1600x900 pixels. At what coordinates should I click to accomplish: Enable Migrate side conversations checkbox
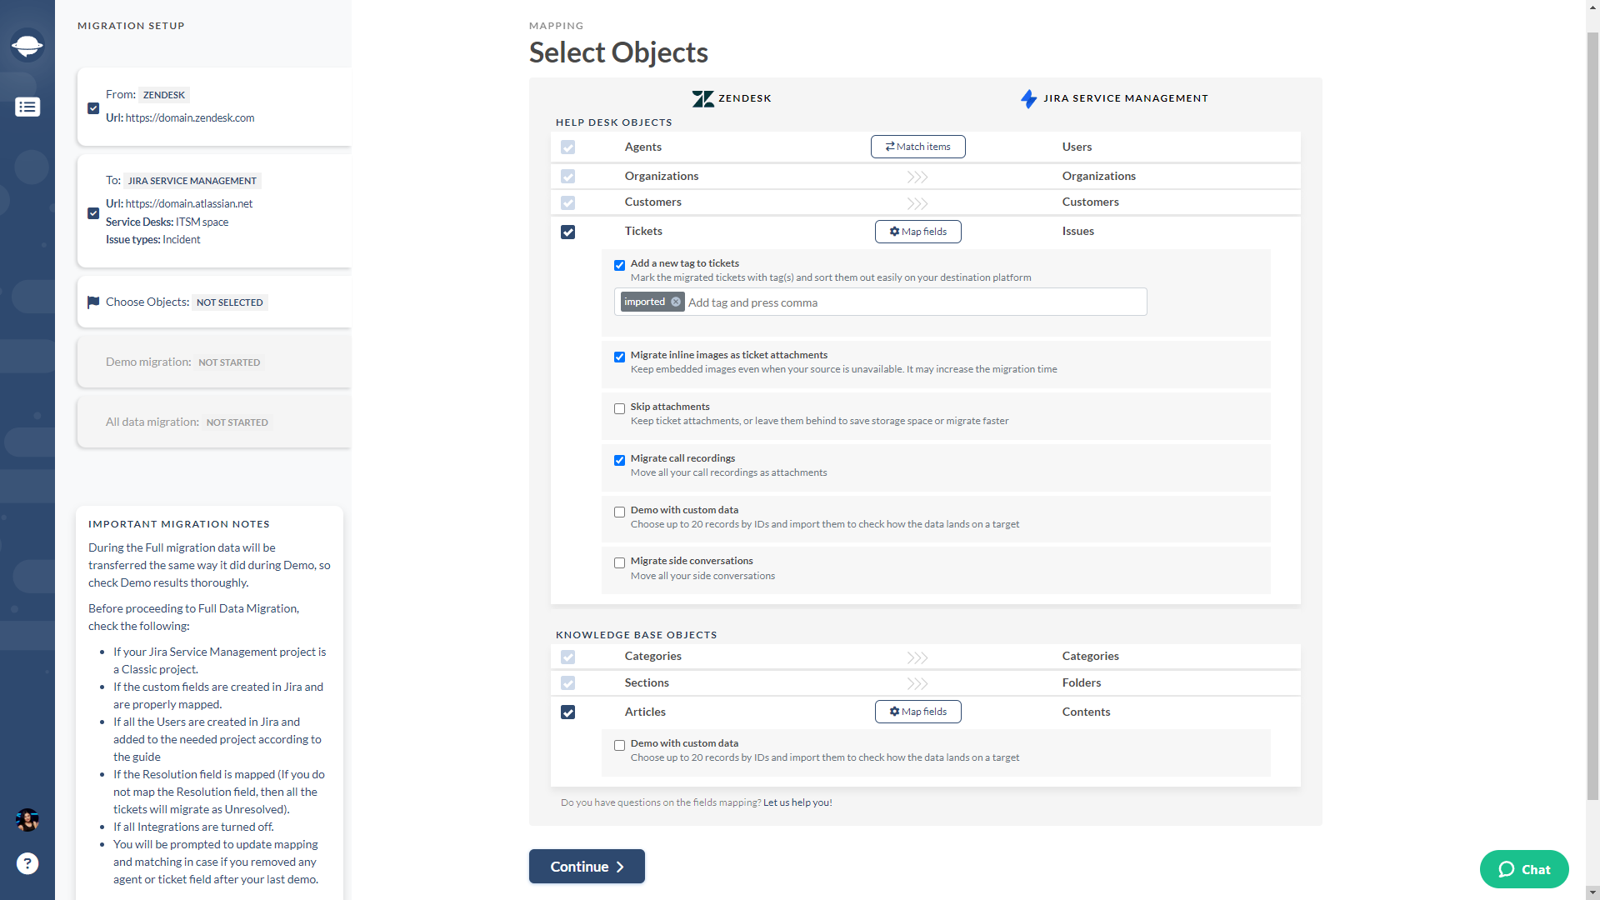pos(620,563)
